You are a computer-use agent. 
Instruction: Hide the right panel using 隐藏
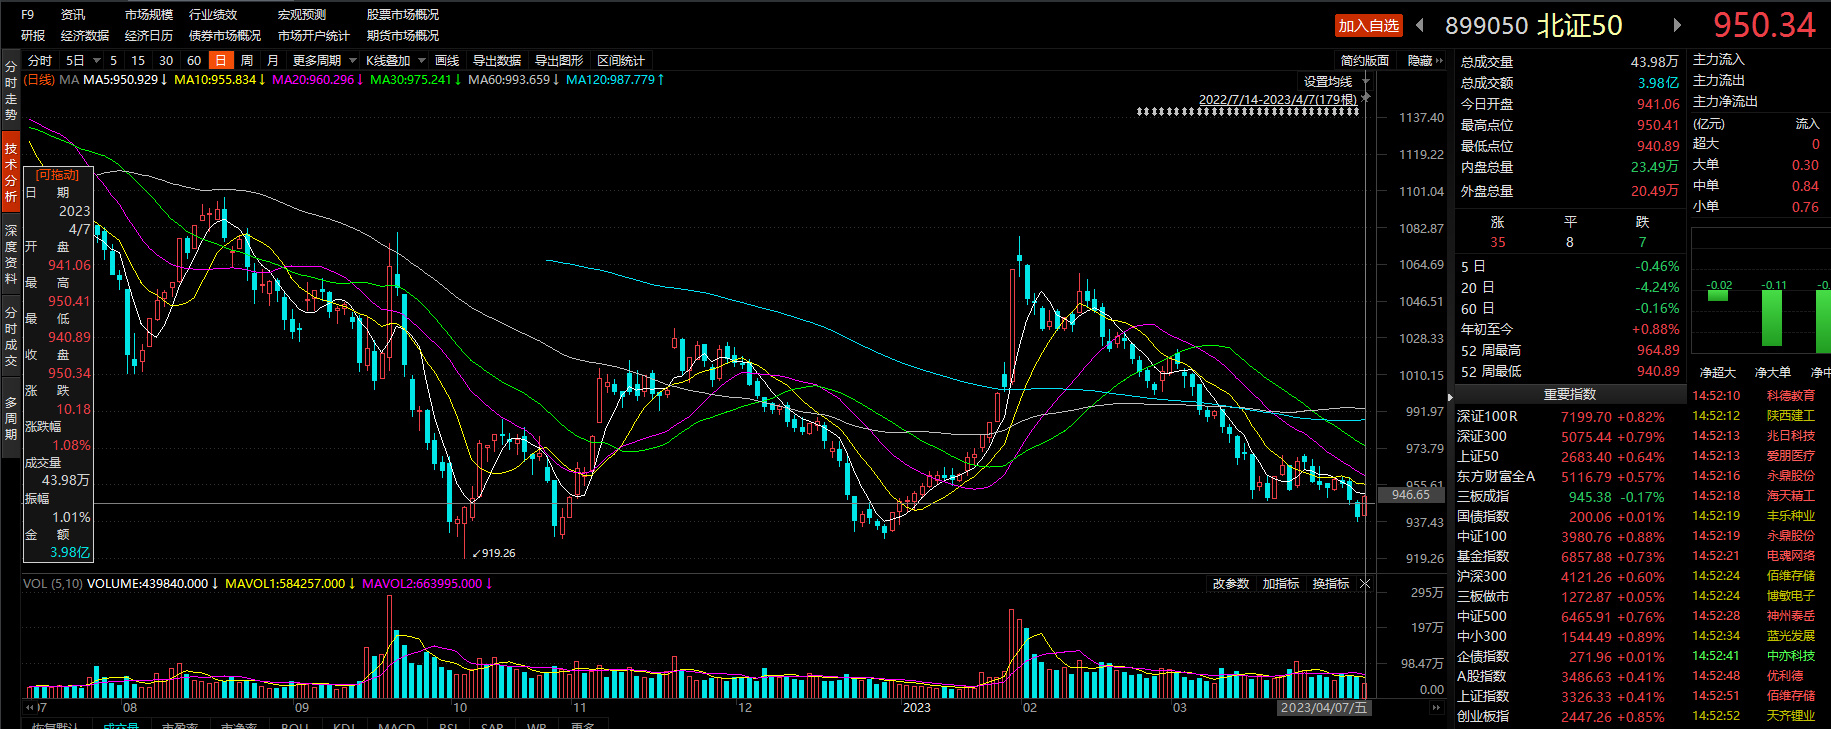[1424, 61]
